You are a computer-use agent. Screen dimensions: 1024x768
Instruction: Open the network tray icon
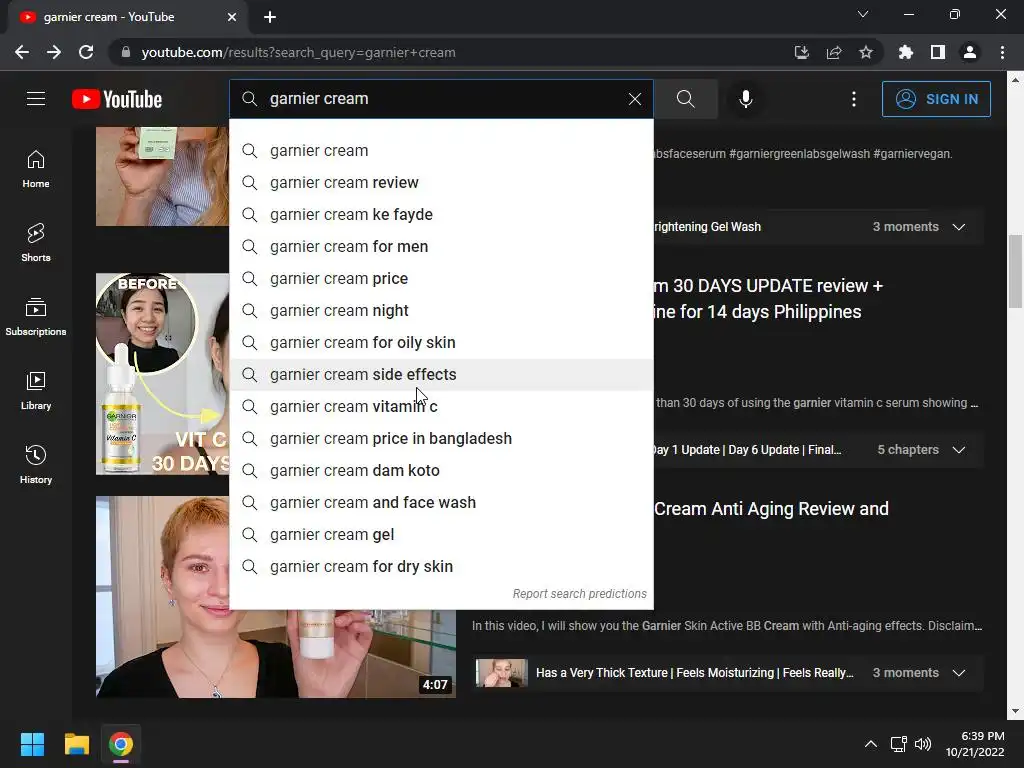click(899, 744)
